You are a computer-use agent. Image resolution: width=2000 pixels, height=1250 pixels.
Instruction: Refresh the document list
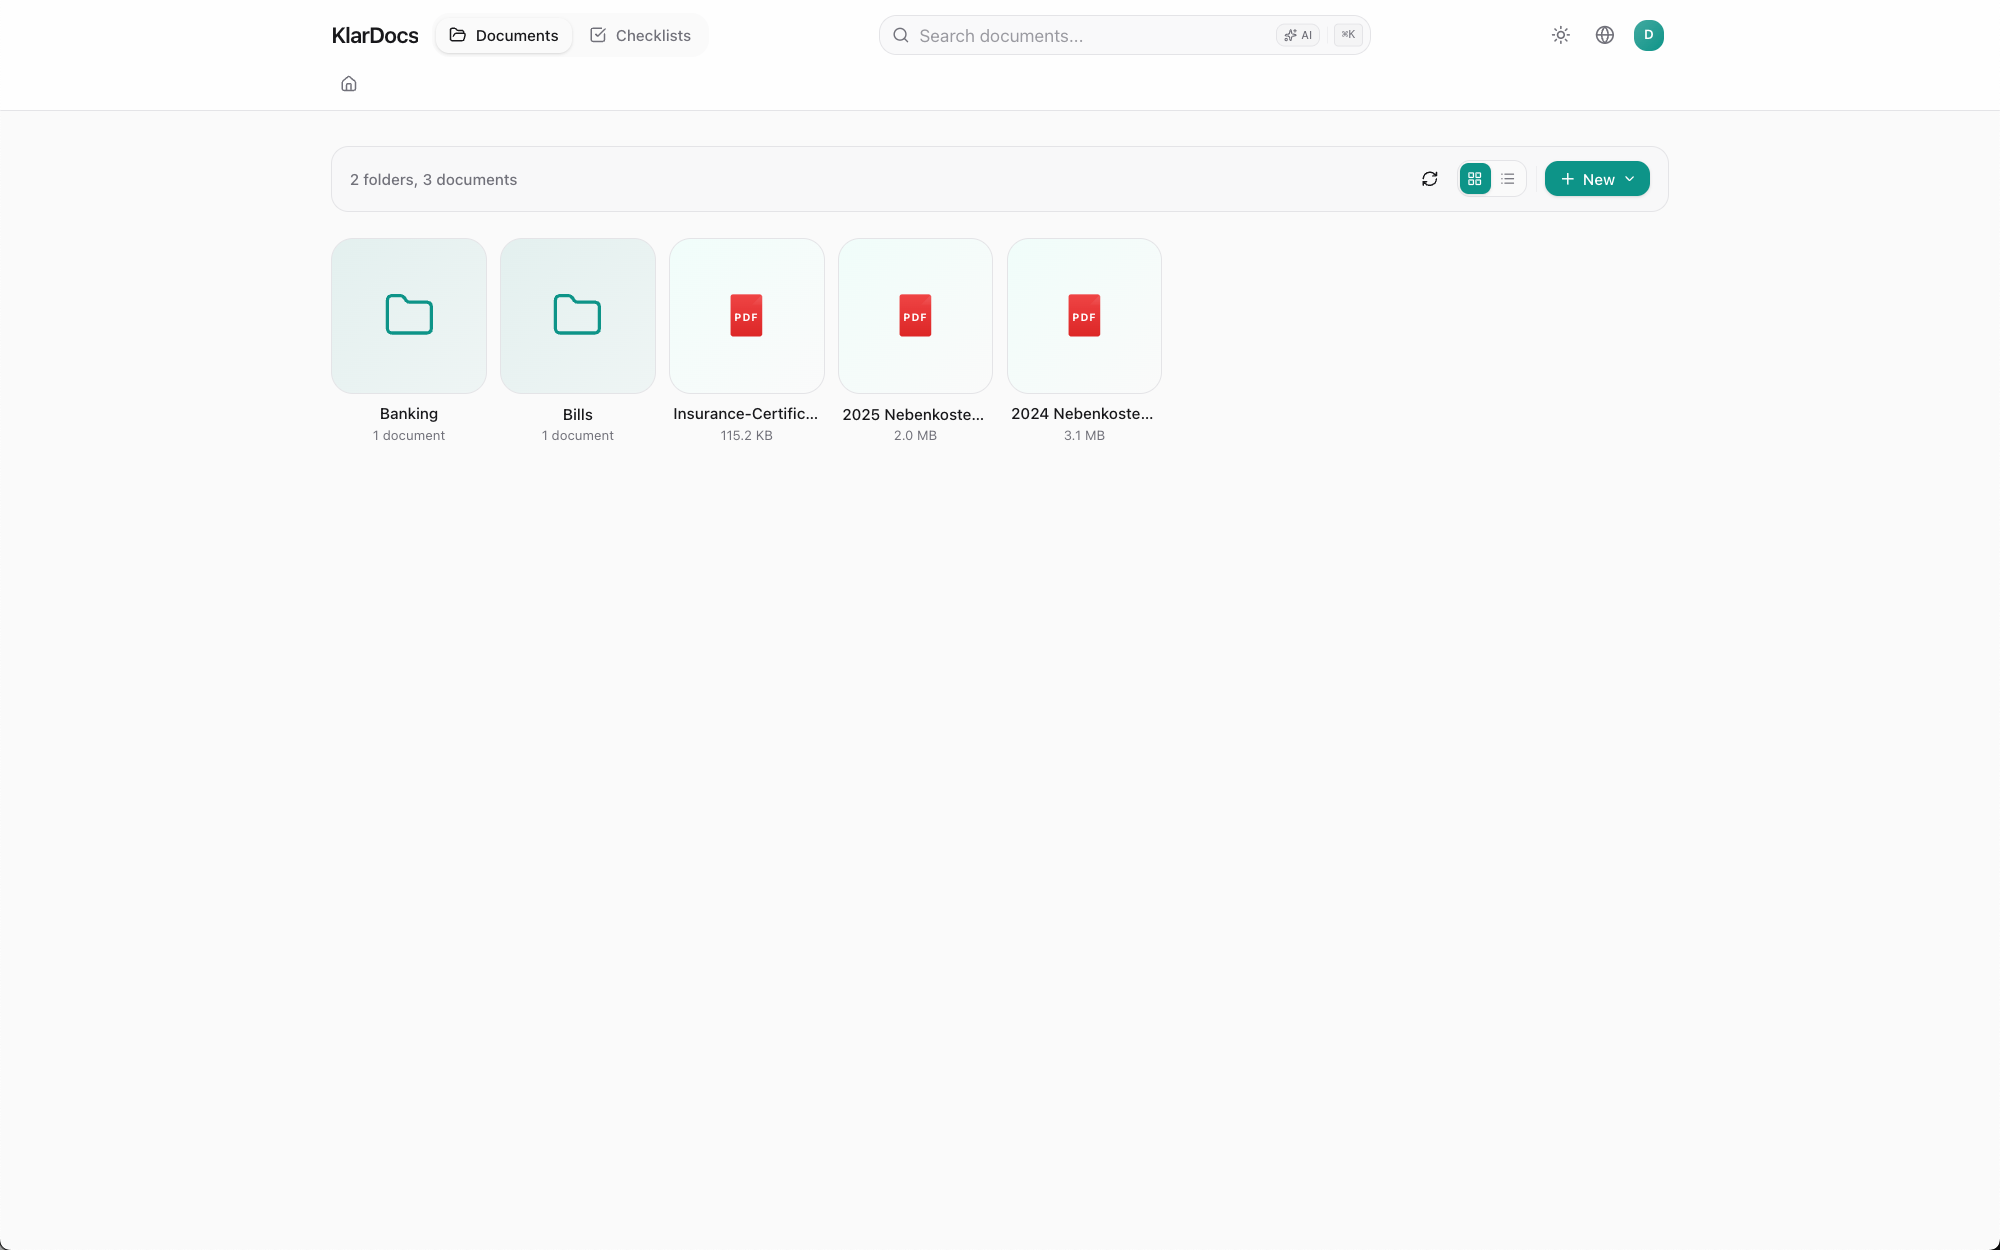pyautogui.click(x=1429, y=179)
